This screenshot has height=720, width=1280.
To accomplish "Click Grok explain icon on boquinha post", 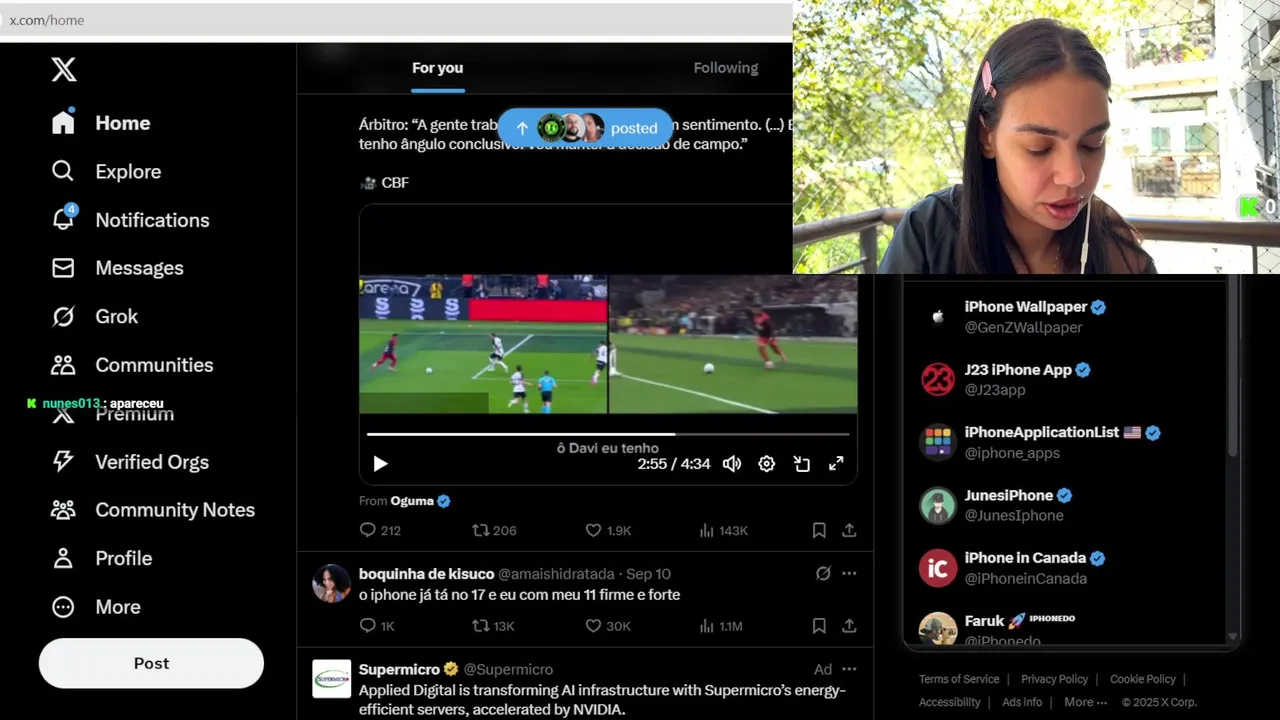I will [823, 574].
